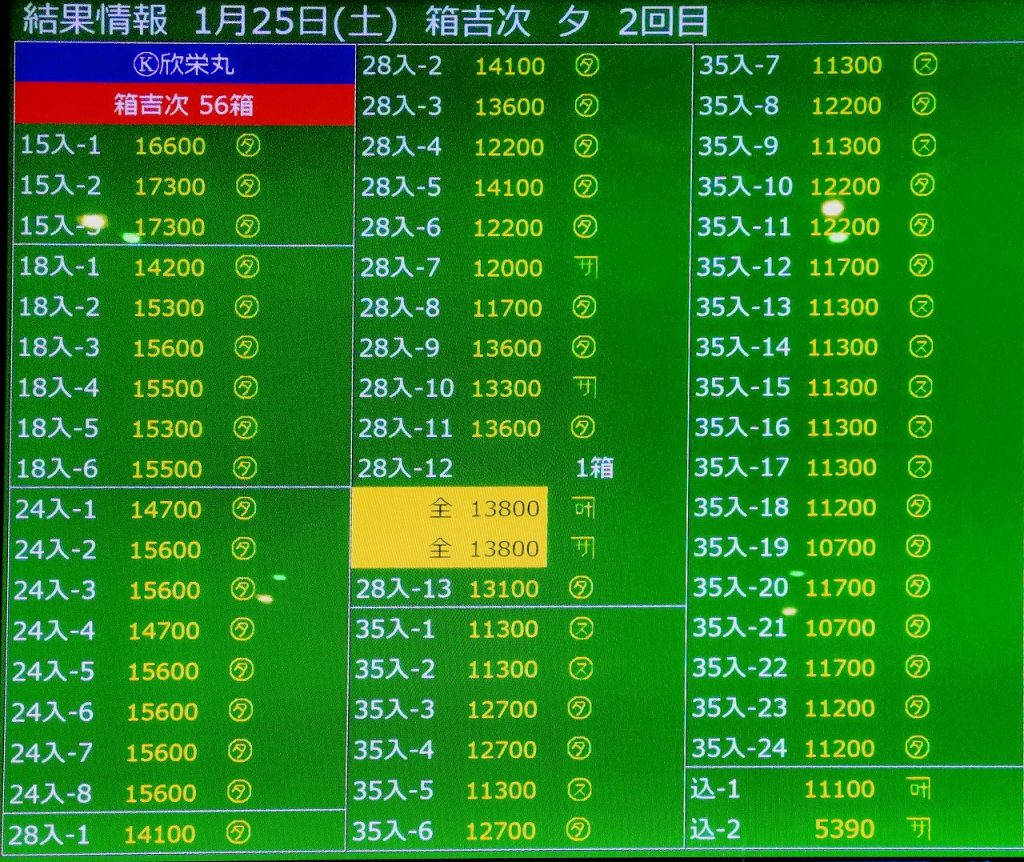Screen dimensions: 1024x862
Task: Click the circled mark beside 35入-7
Action: click(924, 65)
